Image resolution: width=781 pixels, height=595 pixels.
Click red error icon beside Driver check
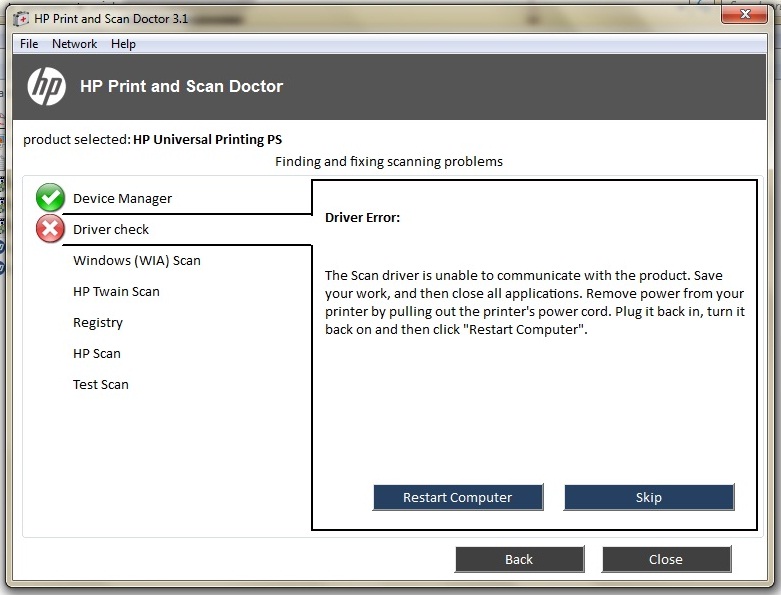pos(50,229)
